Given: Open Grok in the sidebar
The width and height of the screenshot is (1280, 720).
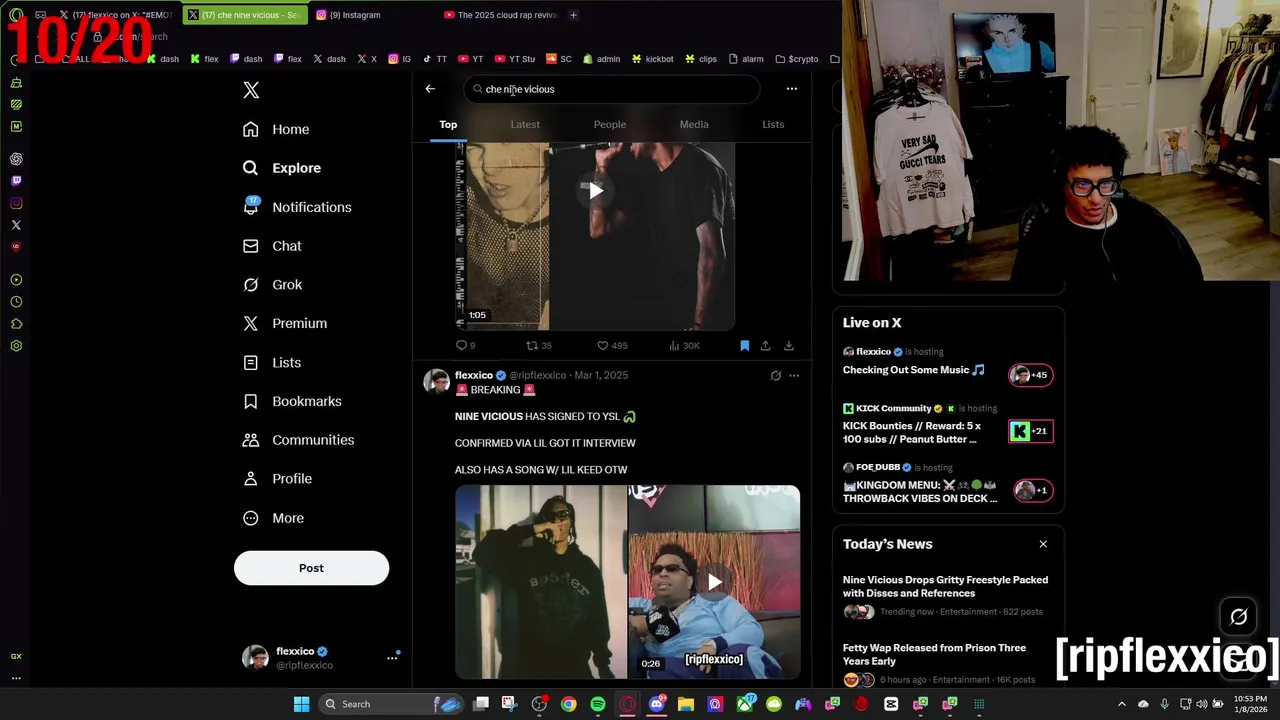Looking at the screenshot, I should coord(273,285).
